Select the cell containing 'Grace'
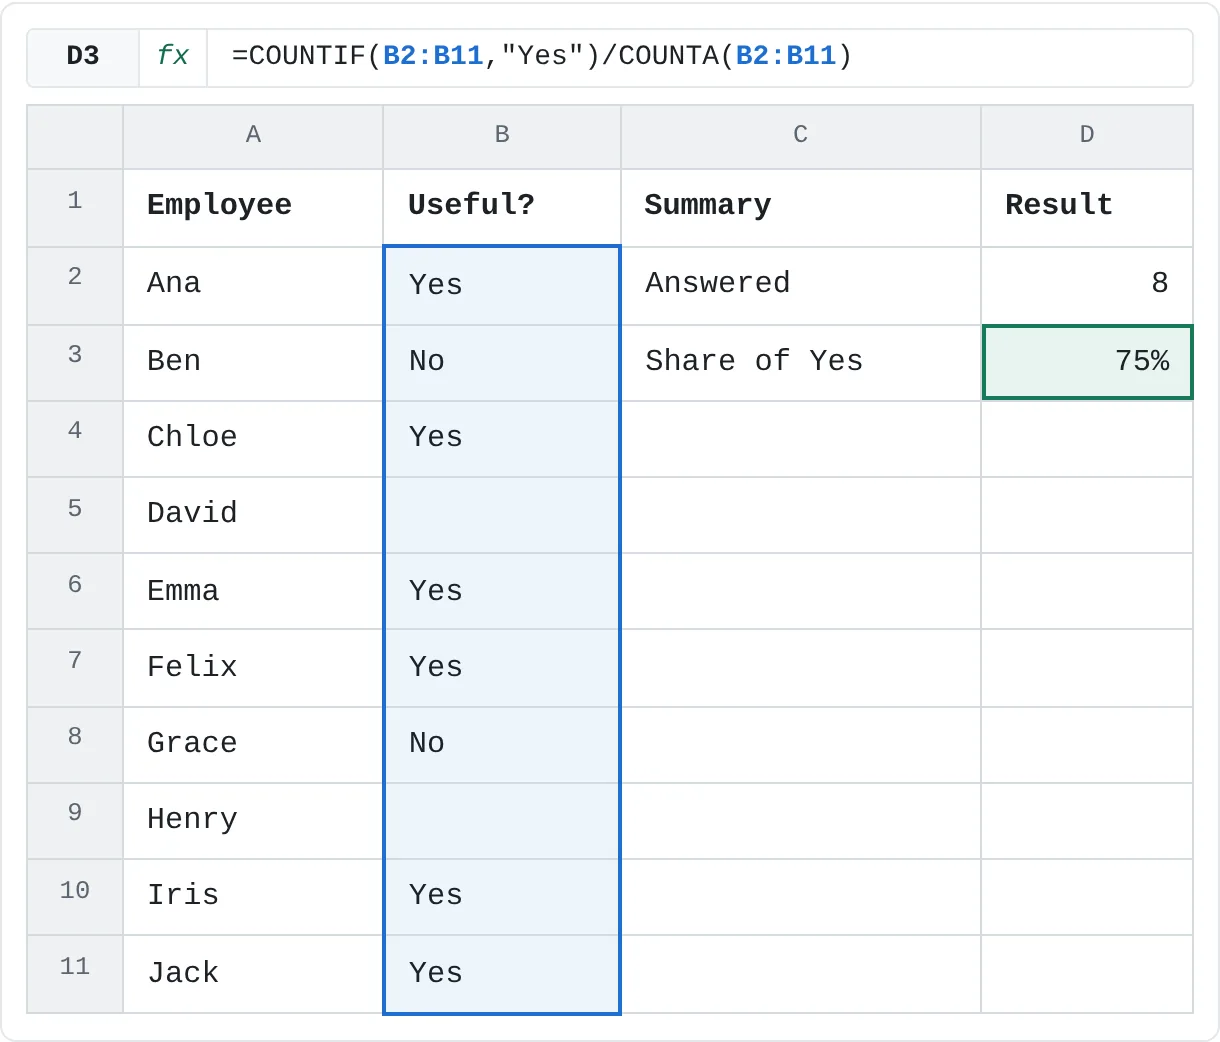The height and width of the screenshot is (1042, 1220). [x=253, y=745]
